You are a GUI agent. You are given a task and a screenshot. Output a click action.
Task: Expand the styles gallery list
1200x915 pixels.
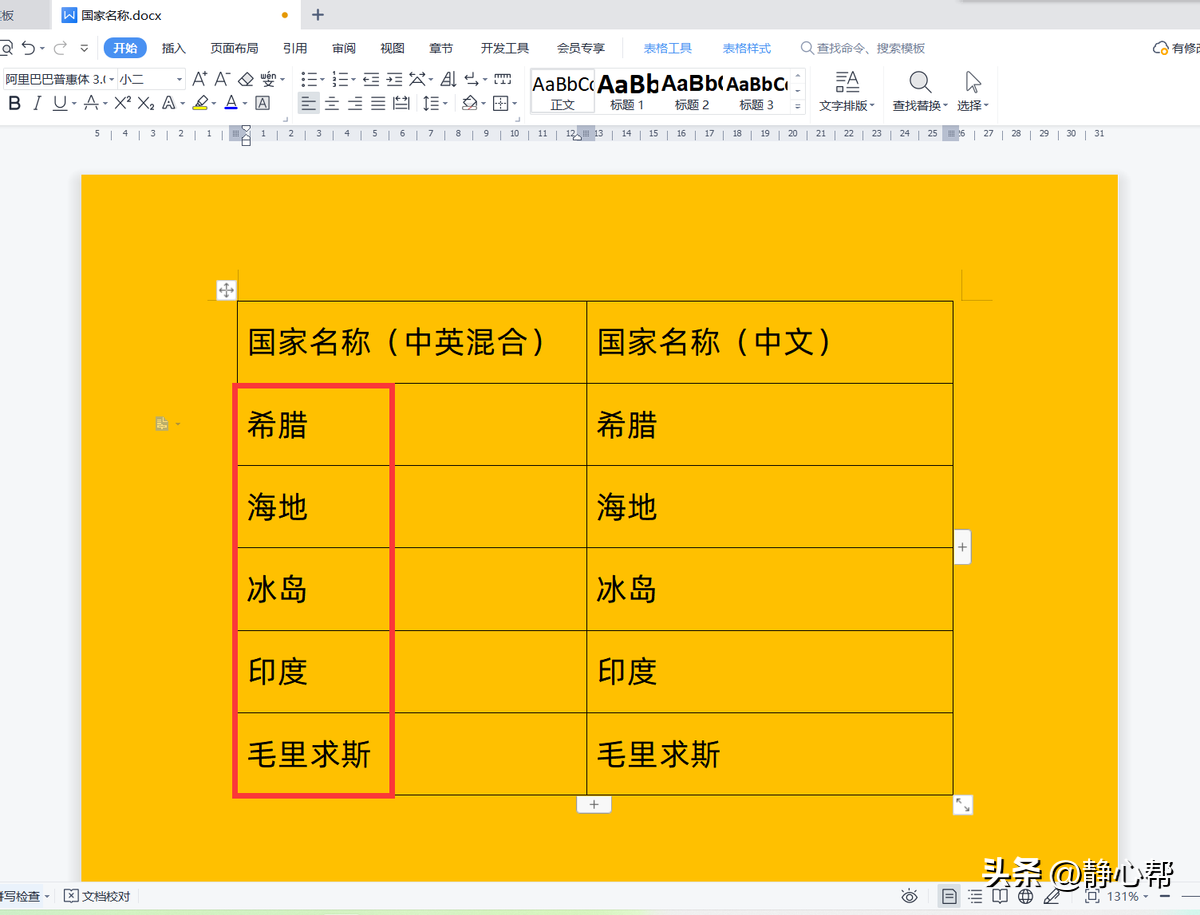pos(798,106)
